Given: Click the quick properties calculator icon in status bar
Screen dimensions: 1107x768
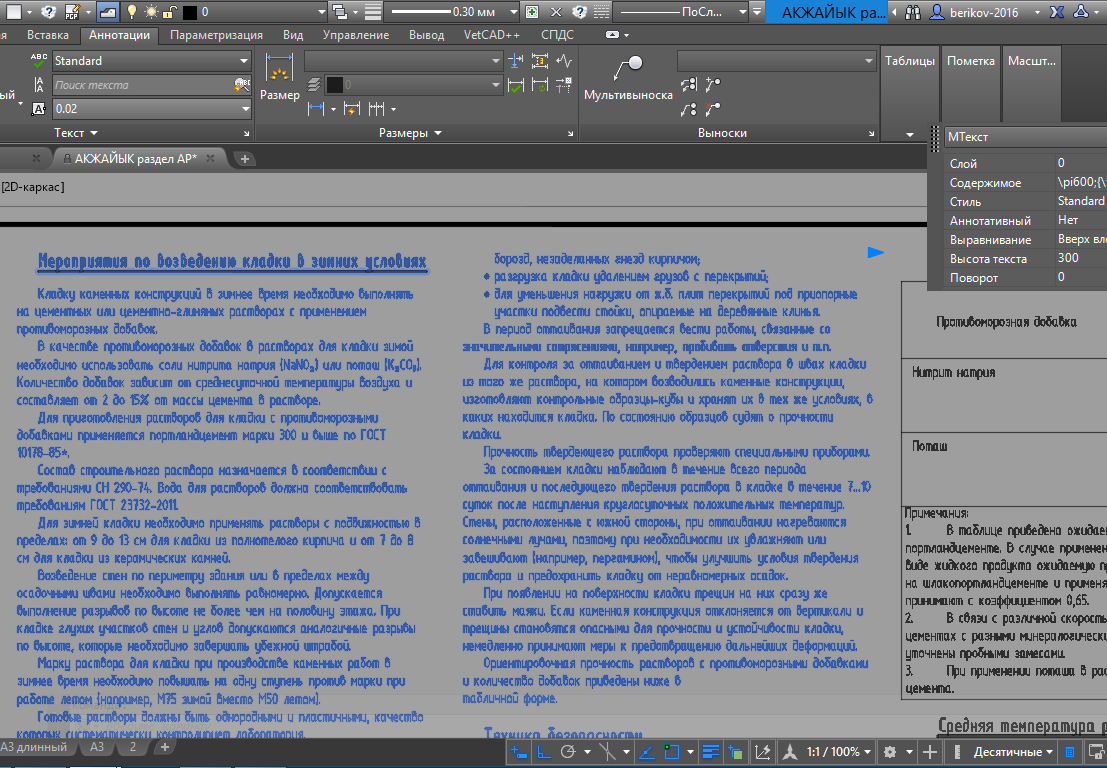Looking at the screenshot, I should click(1070, 752).
